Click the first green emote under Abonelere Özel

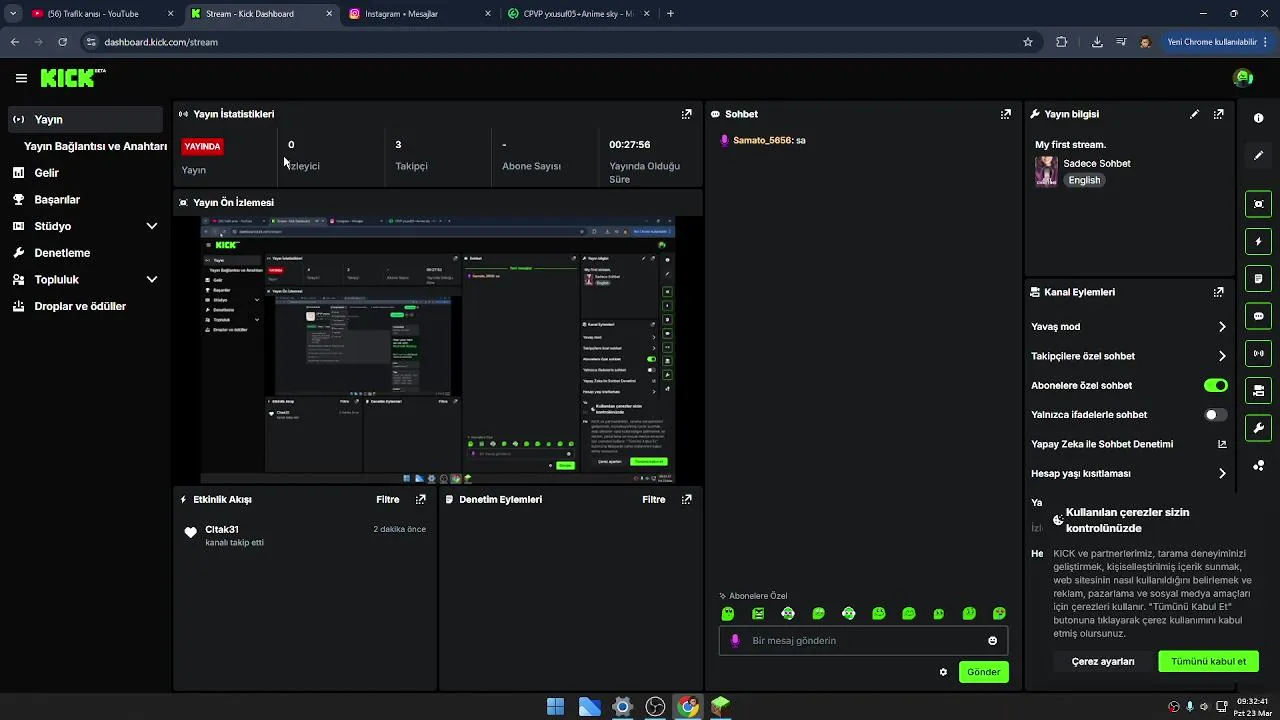pyautogui.click(x=728, y=613)
